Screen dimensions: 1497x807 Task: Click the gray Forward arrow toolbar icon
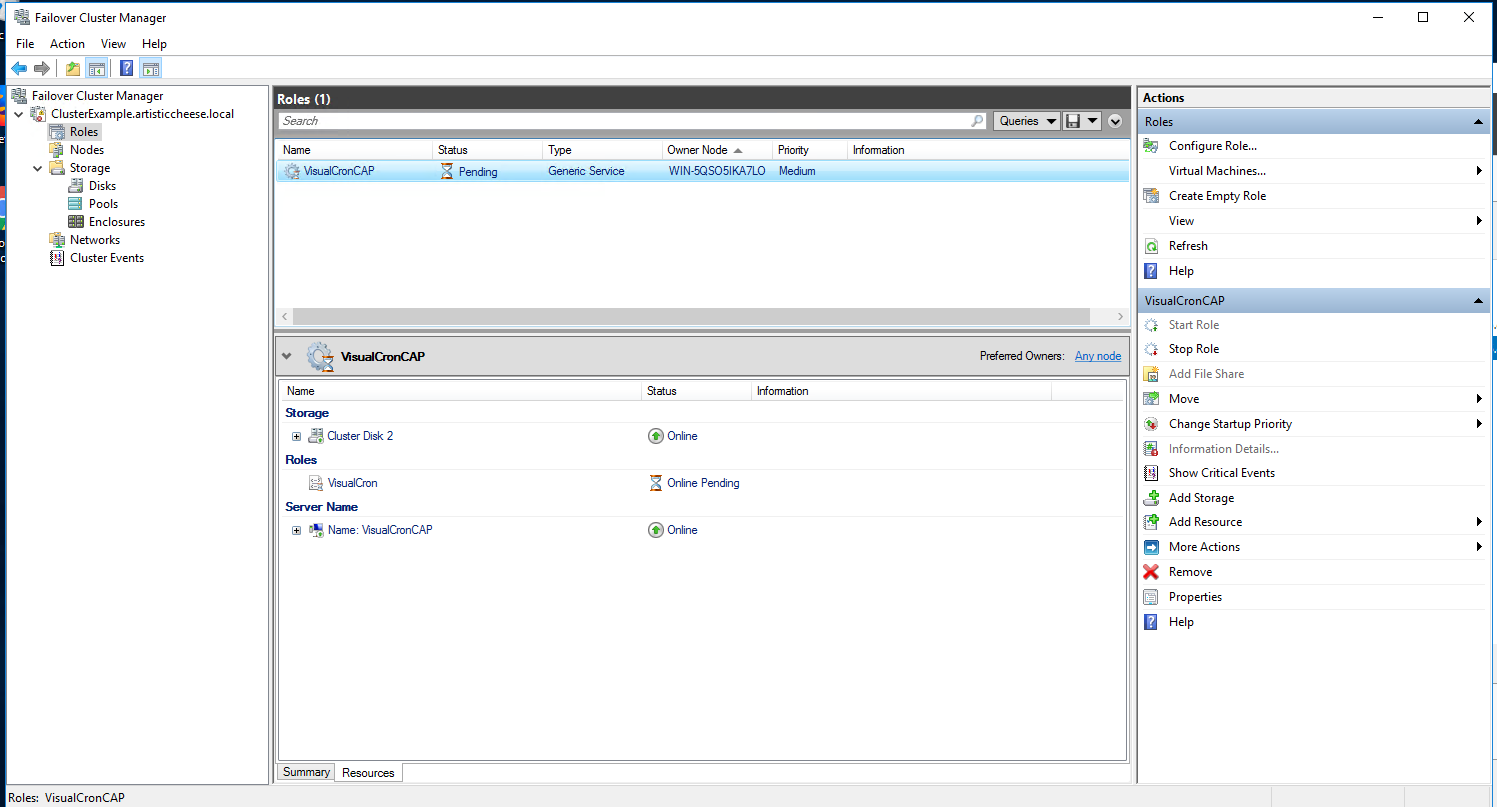click(42, 68)
